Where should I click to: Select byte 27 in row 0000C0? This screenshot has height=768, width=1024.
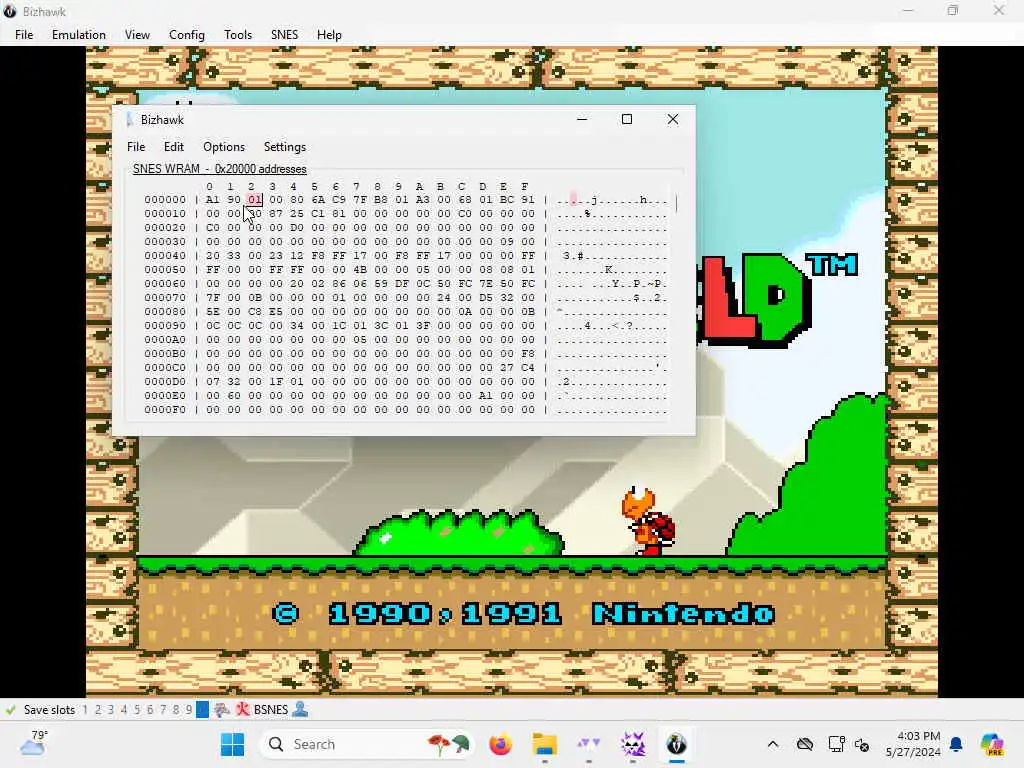pos(507,368)
